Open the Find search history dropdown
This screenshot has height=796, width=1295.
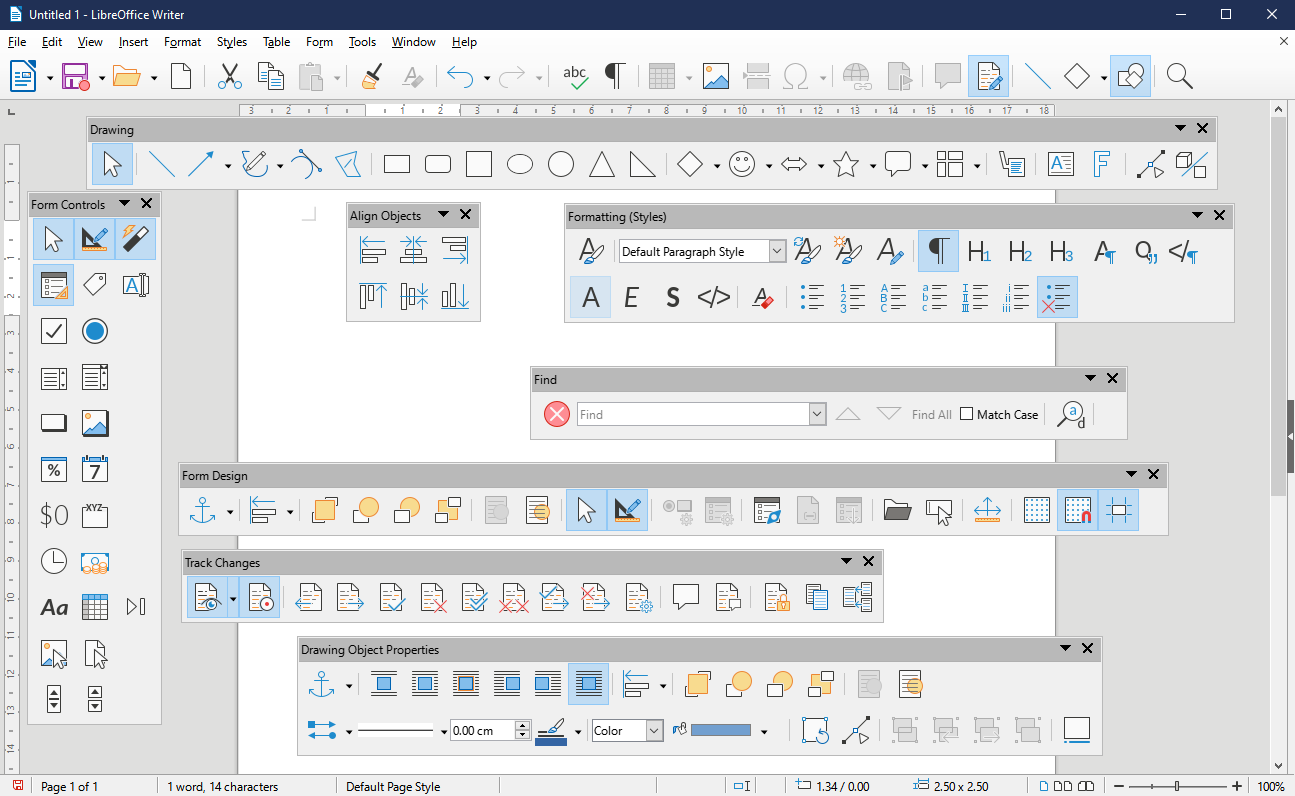[817, 413]
